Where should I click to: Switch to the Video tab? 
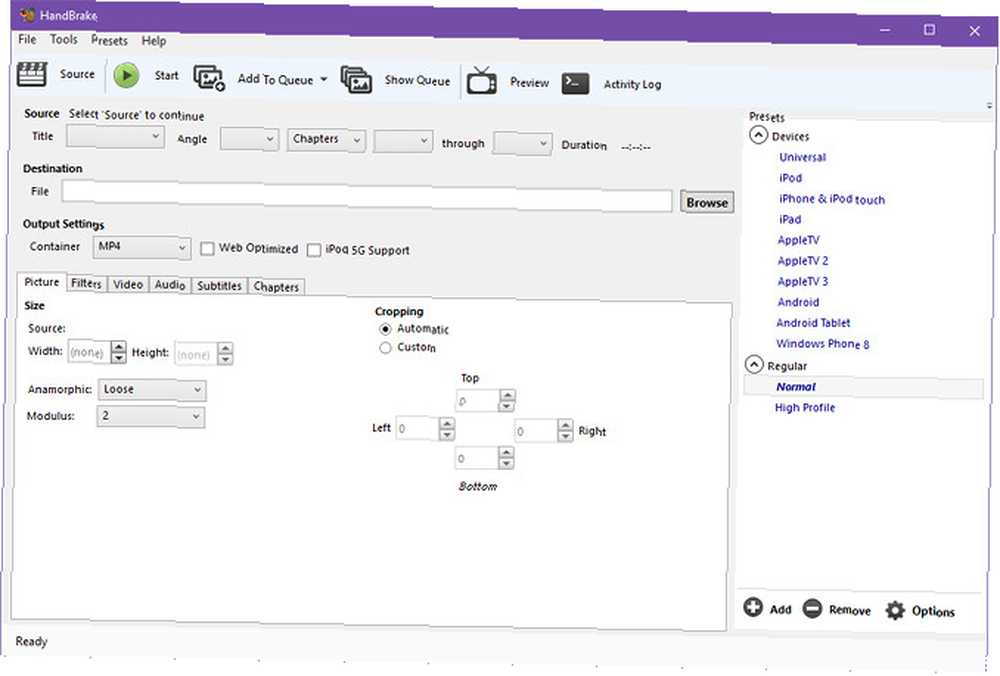[128, 284]
